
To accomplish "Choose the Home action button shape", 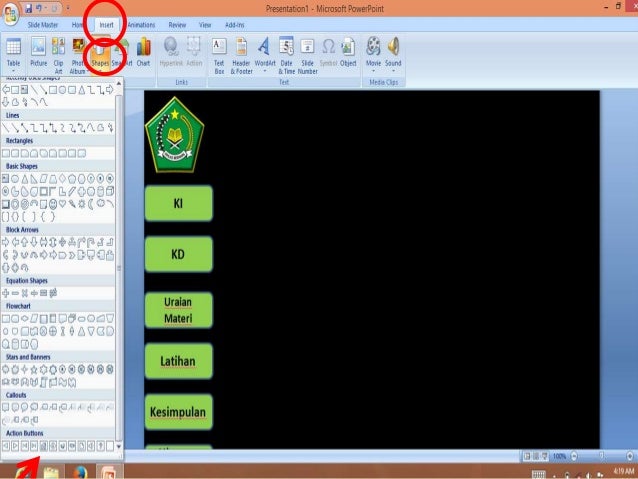I will pos(44,446).
